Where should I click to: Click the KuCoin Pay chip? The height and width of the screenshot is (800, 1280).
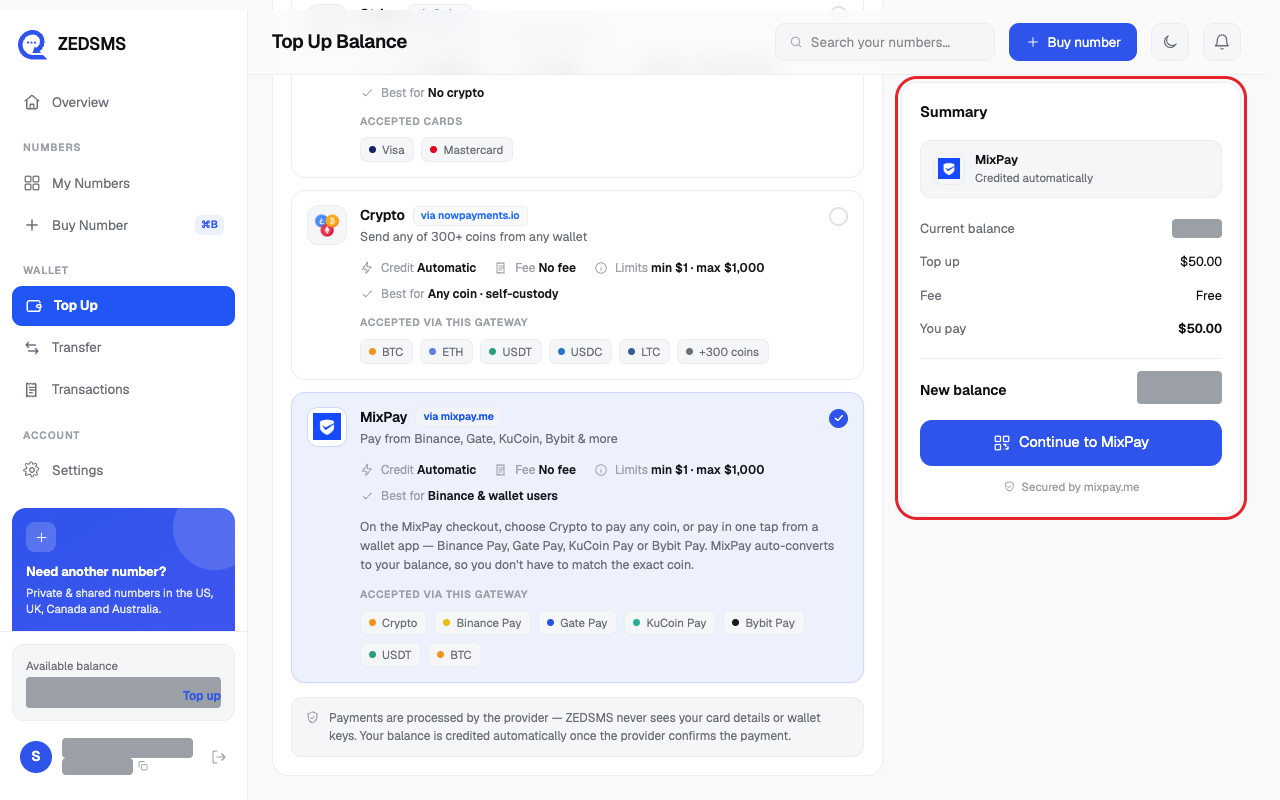[671, 623]
